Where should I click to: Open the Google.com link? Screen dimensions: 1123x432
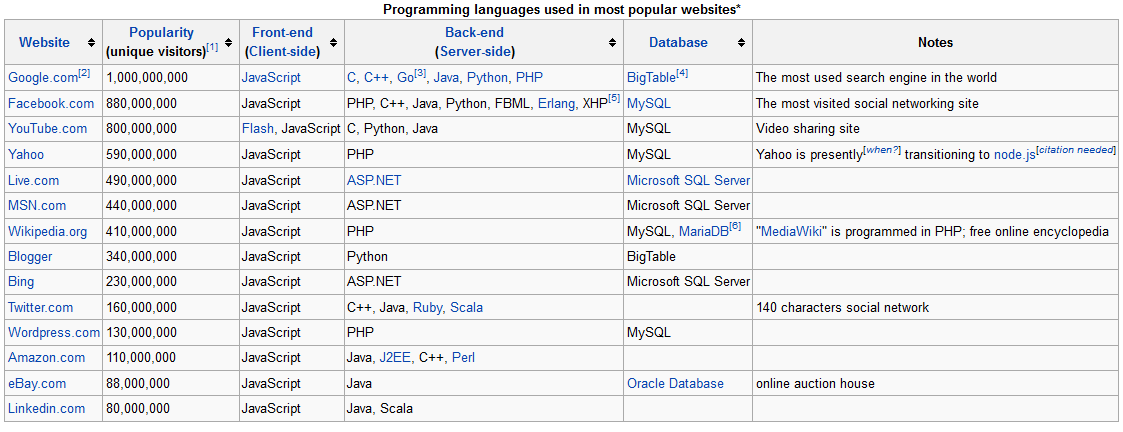click(x=42, y=77)
